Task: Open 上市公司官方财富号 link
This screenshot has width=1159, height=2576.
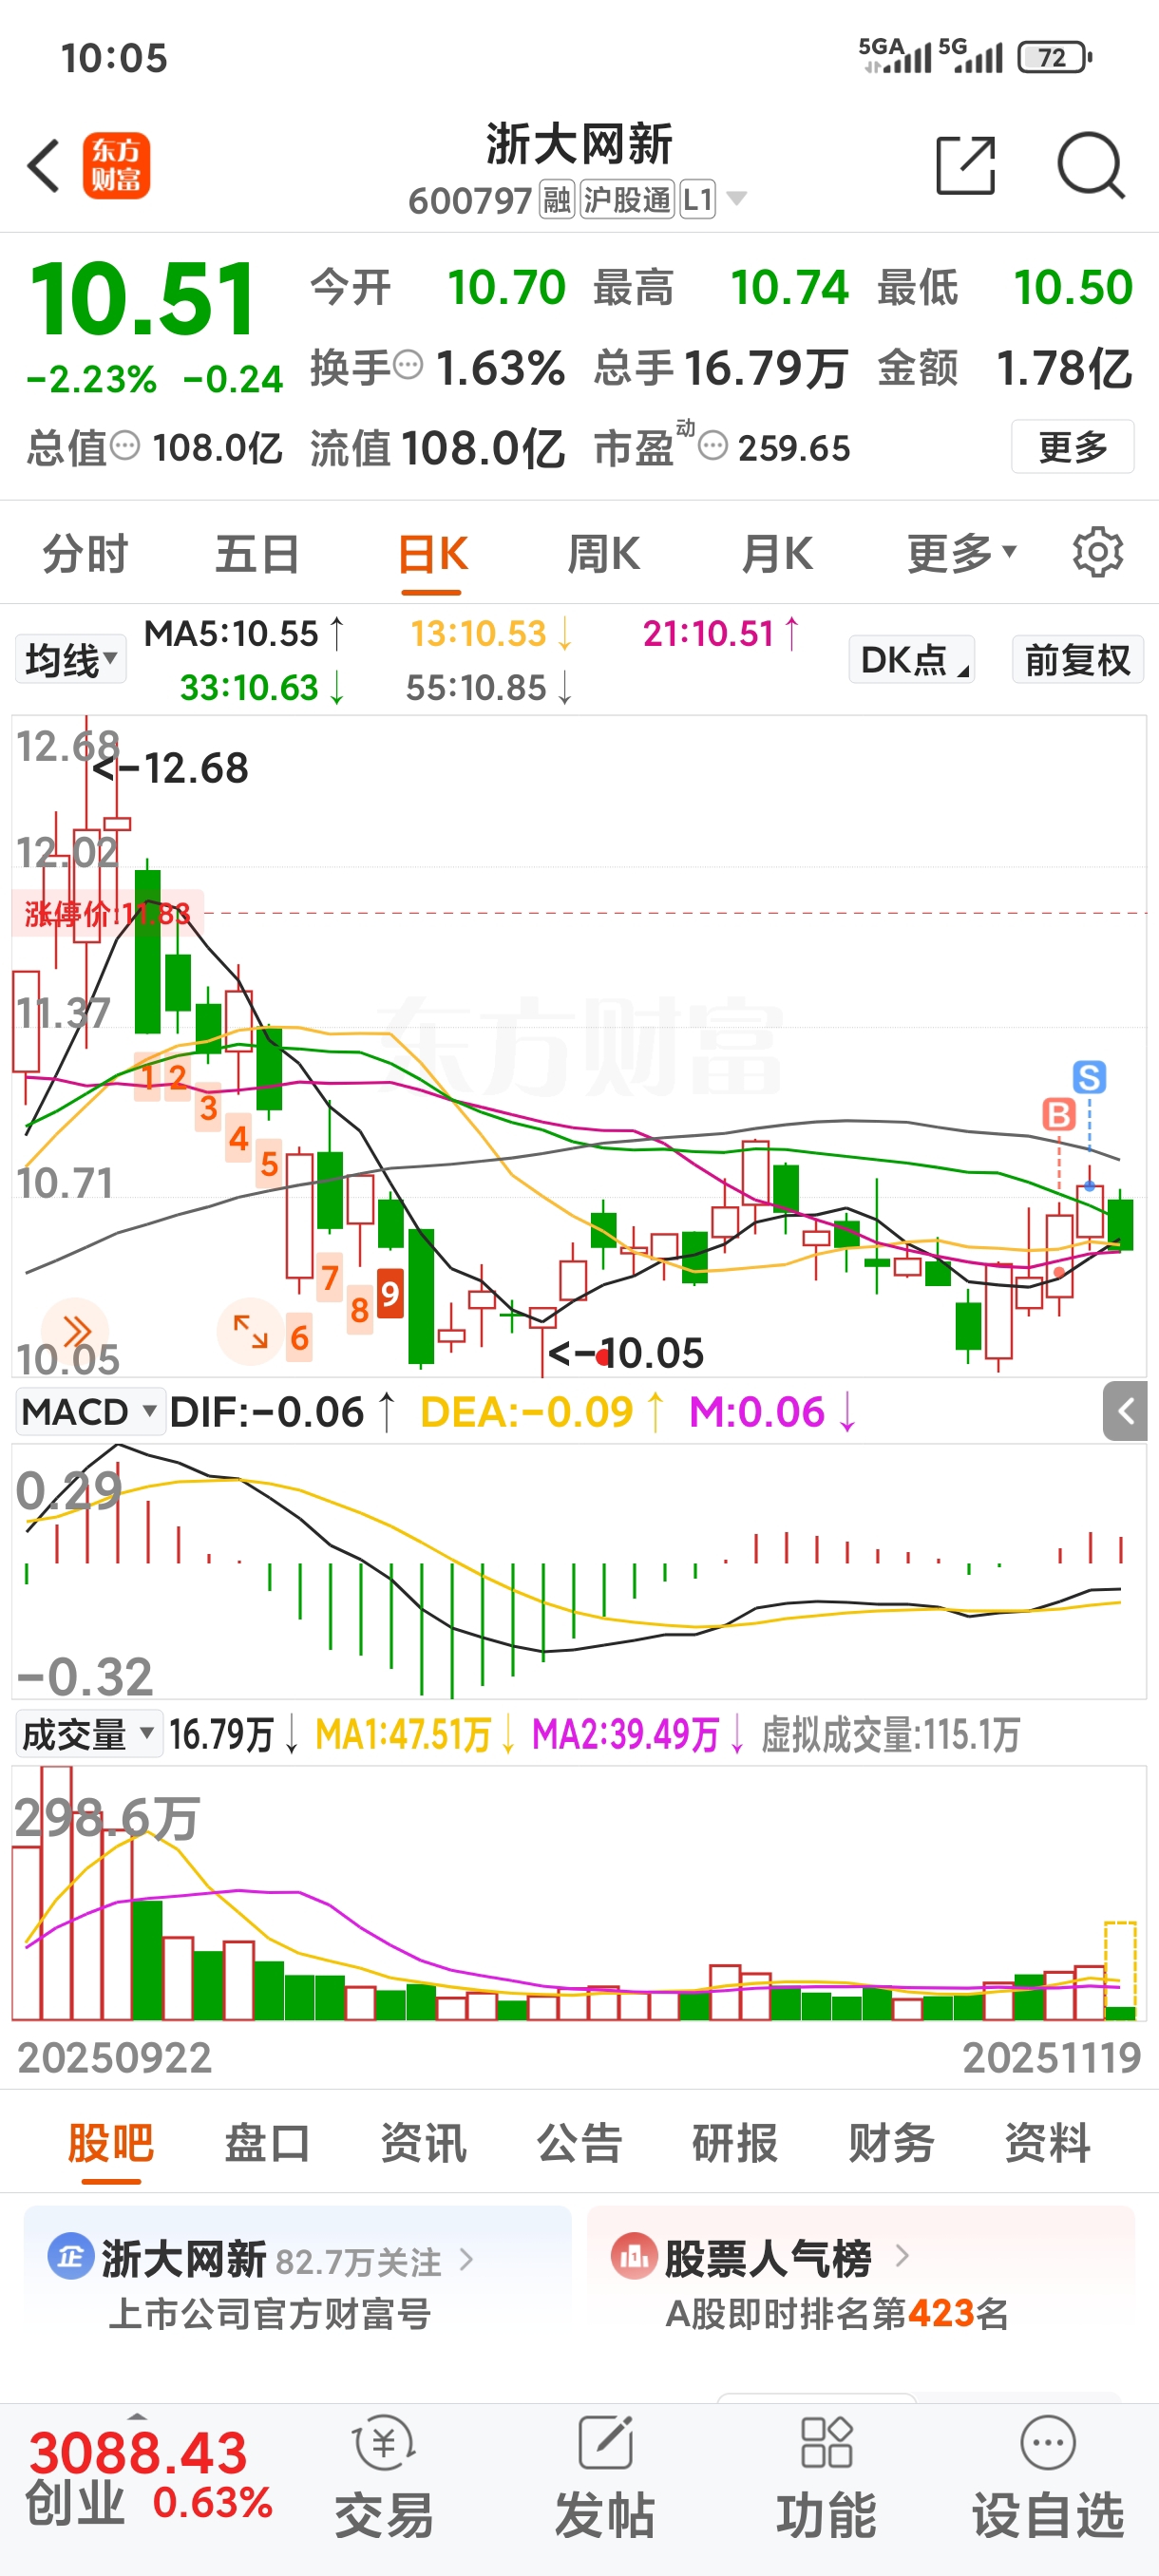Action: click(270, 2313)
